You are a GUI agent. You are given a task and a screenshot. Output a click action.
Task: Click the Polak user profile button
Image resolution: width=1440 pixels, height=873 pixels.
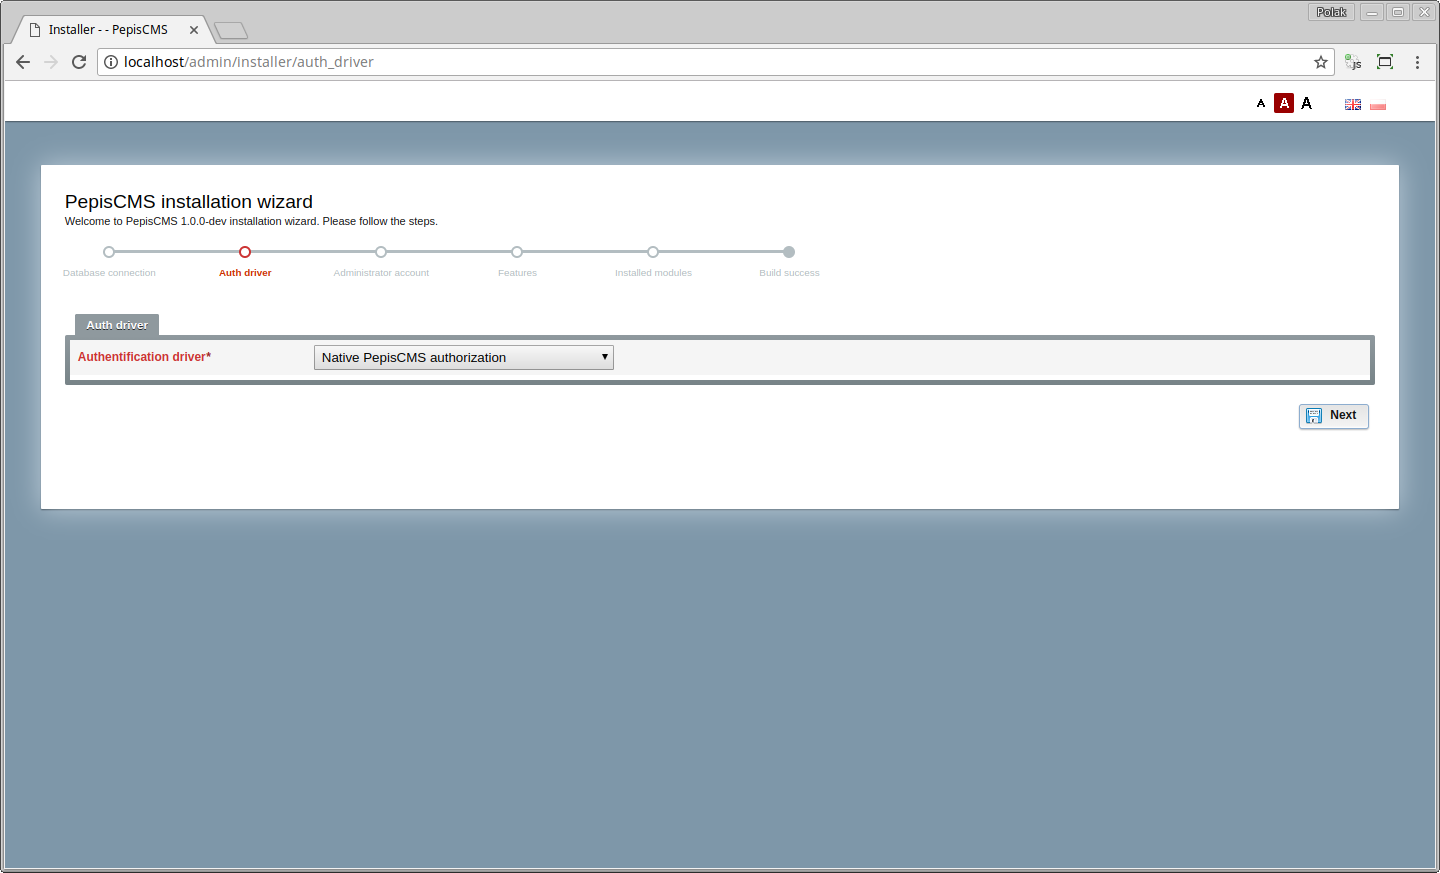(1331, 12)
